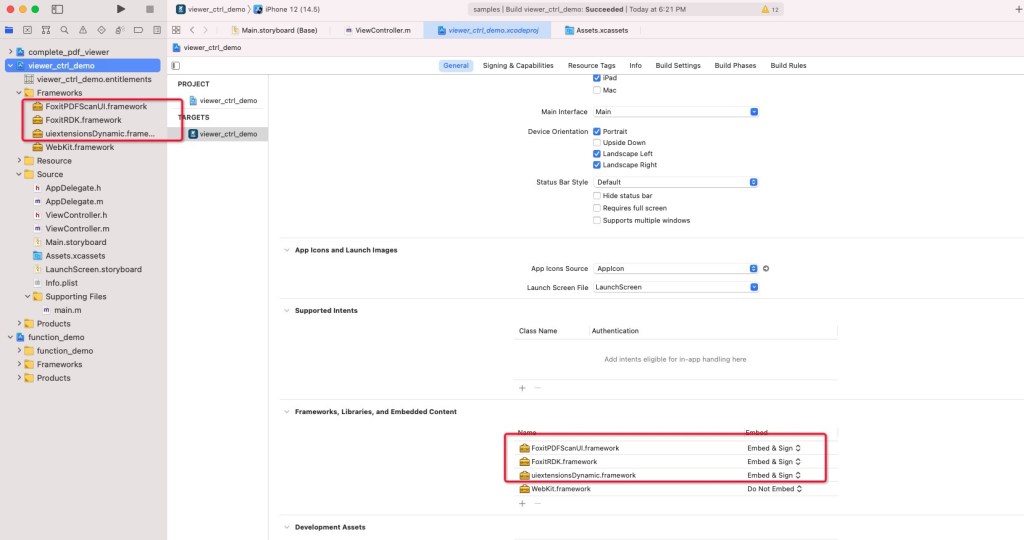This screenshot has height=540, width=1024.
Task: Open the Status Bar Style dropdown
Action: (676, 182)
